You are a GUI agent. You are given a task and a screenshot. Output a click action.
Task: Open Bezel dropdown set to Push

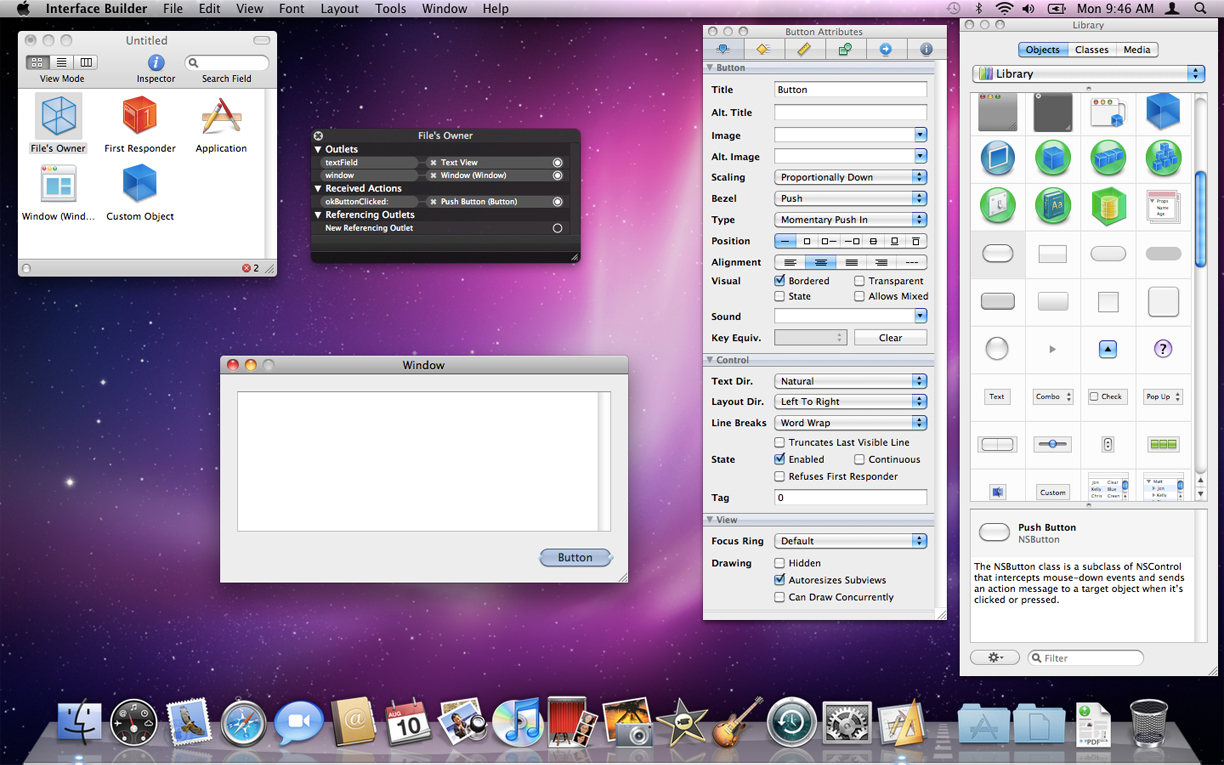coord(851,198)
